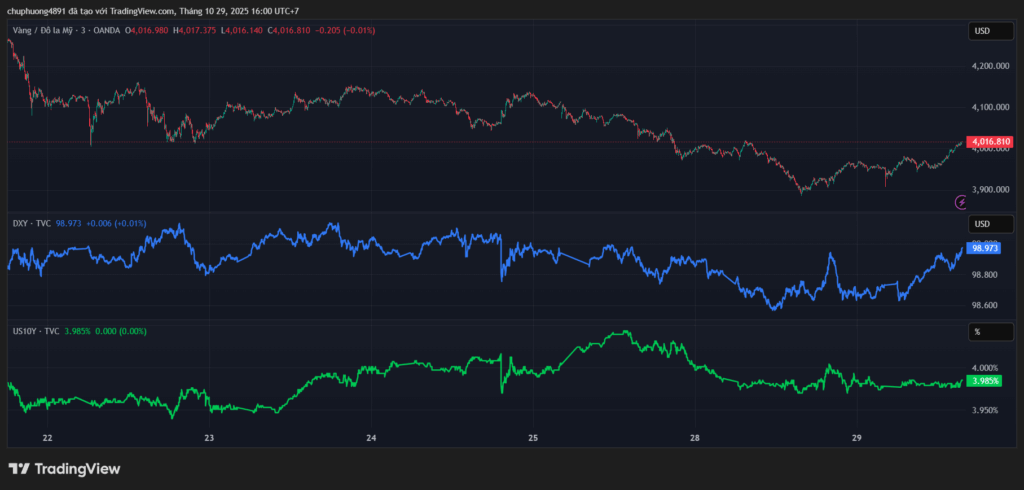Viewport: 1024px width, 490px height.
Task: Click date label 22 on time axis
Action: click(47, 438)
